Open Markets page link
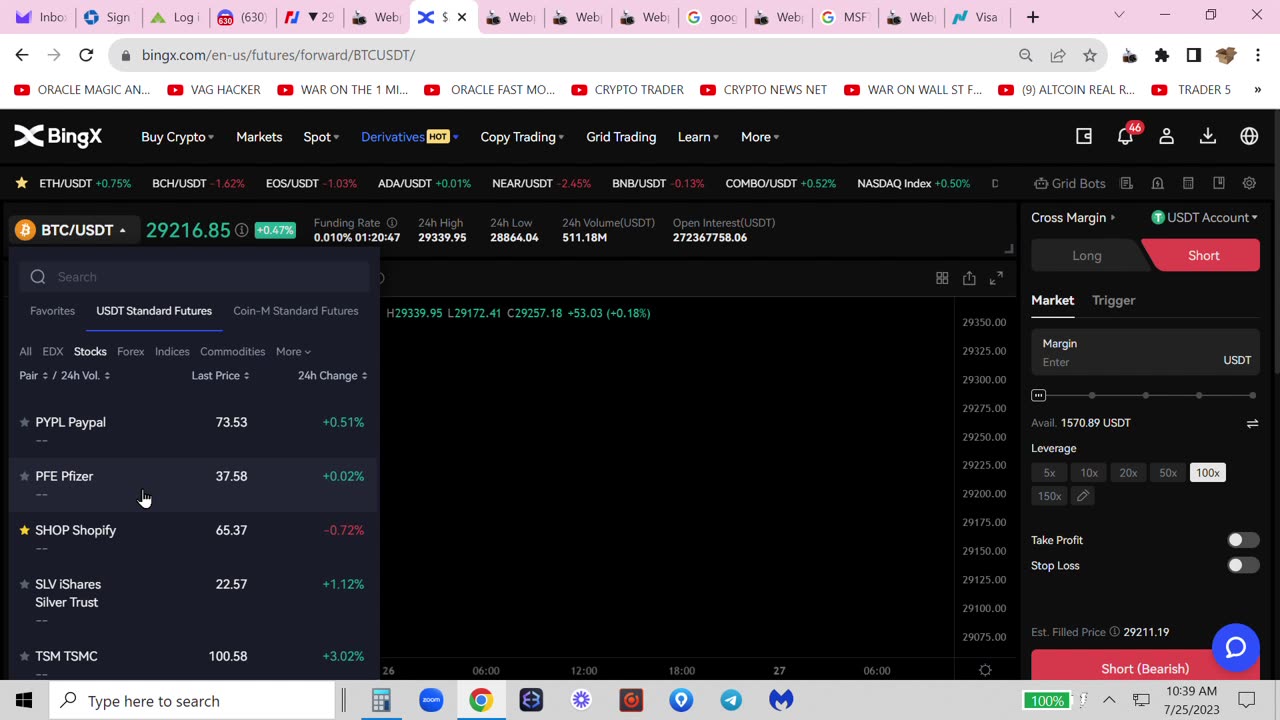Viewport: 1280px width, 720px height. point(259,137)
